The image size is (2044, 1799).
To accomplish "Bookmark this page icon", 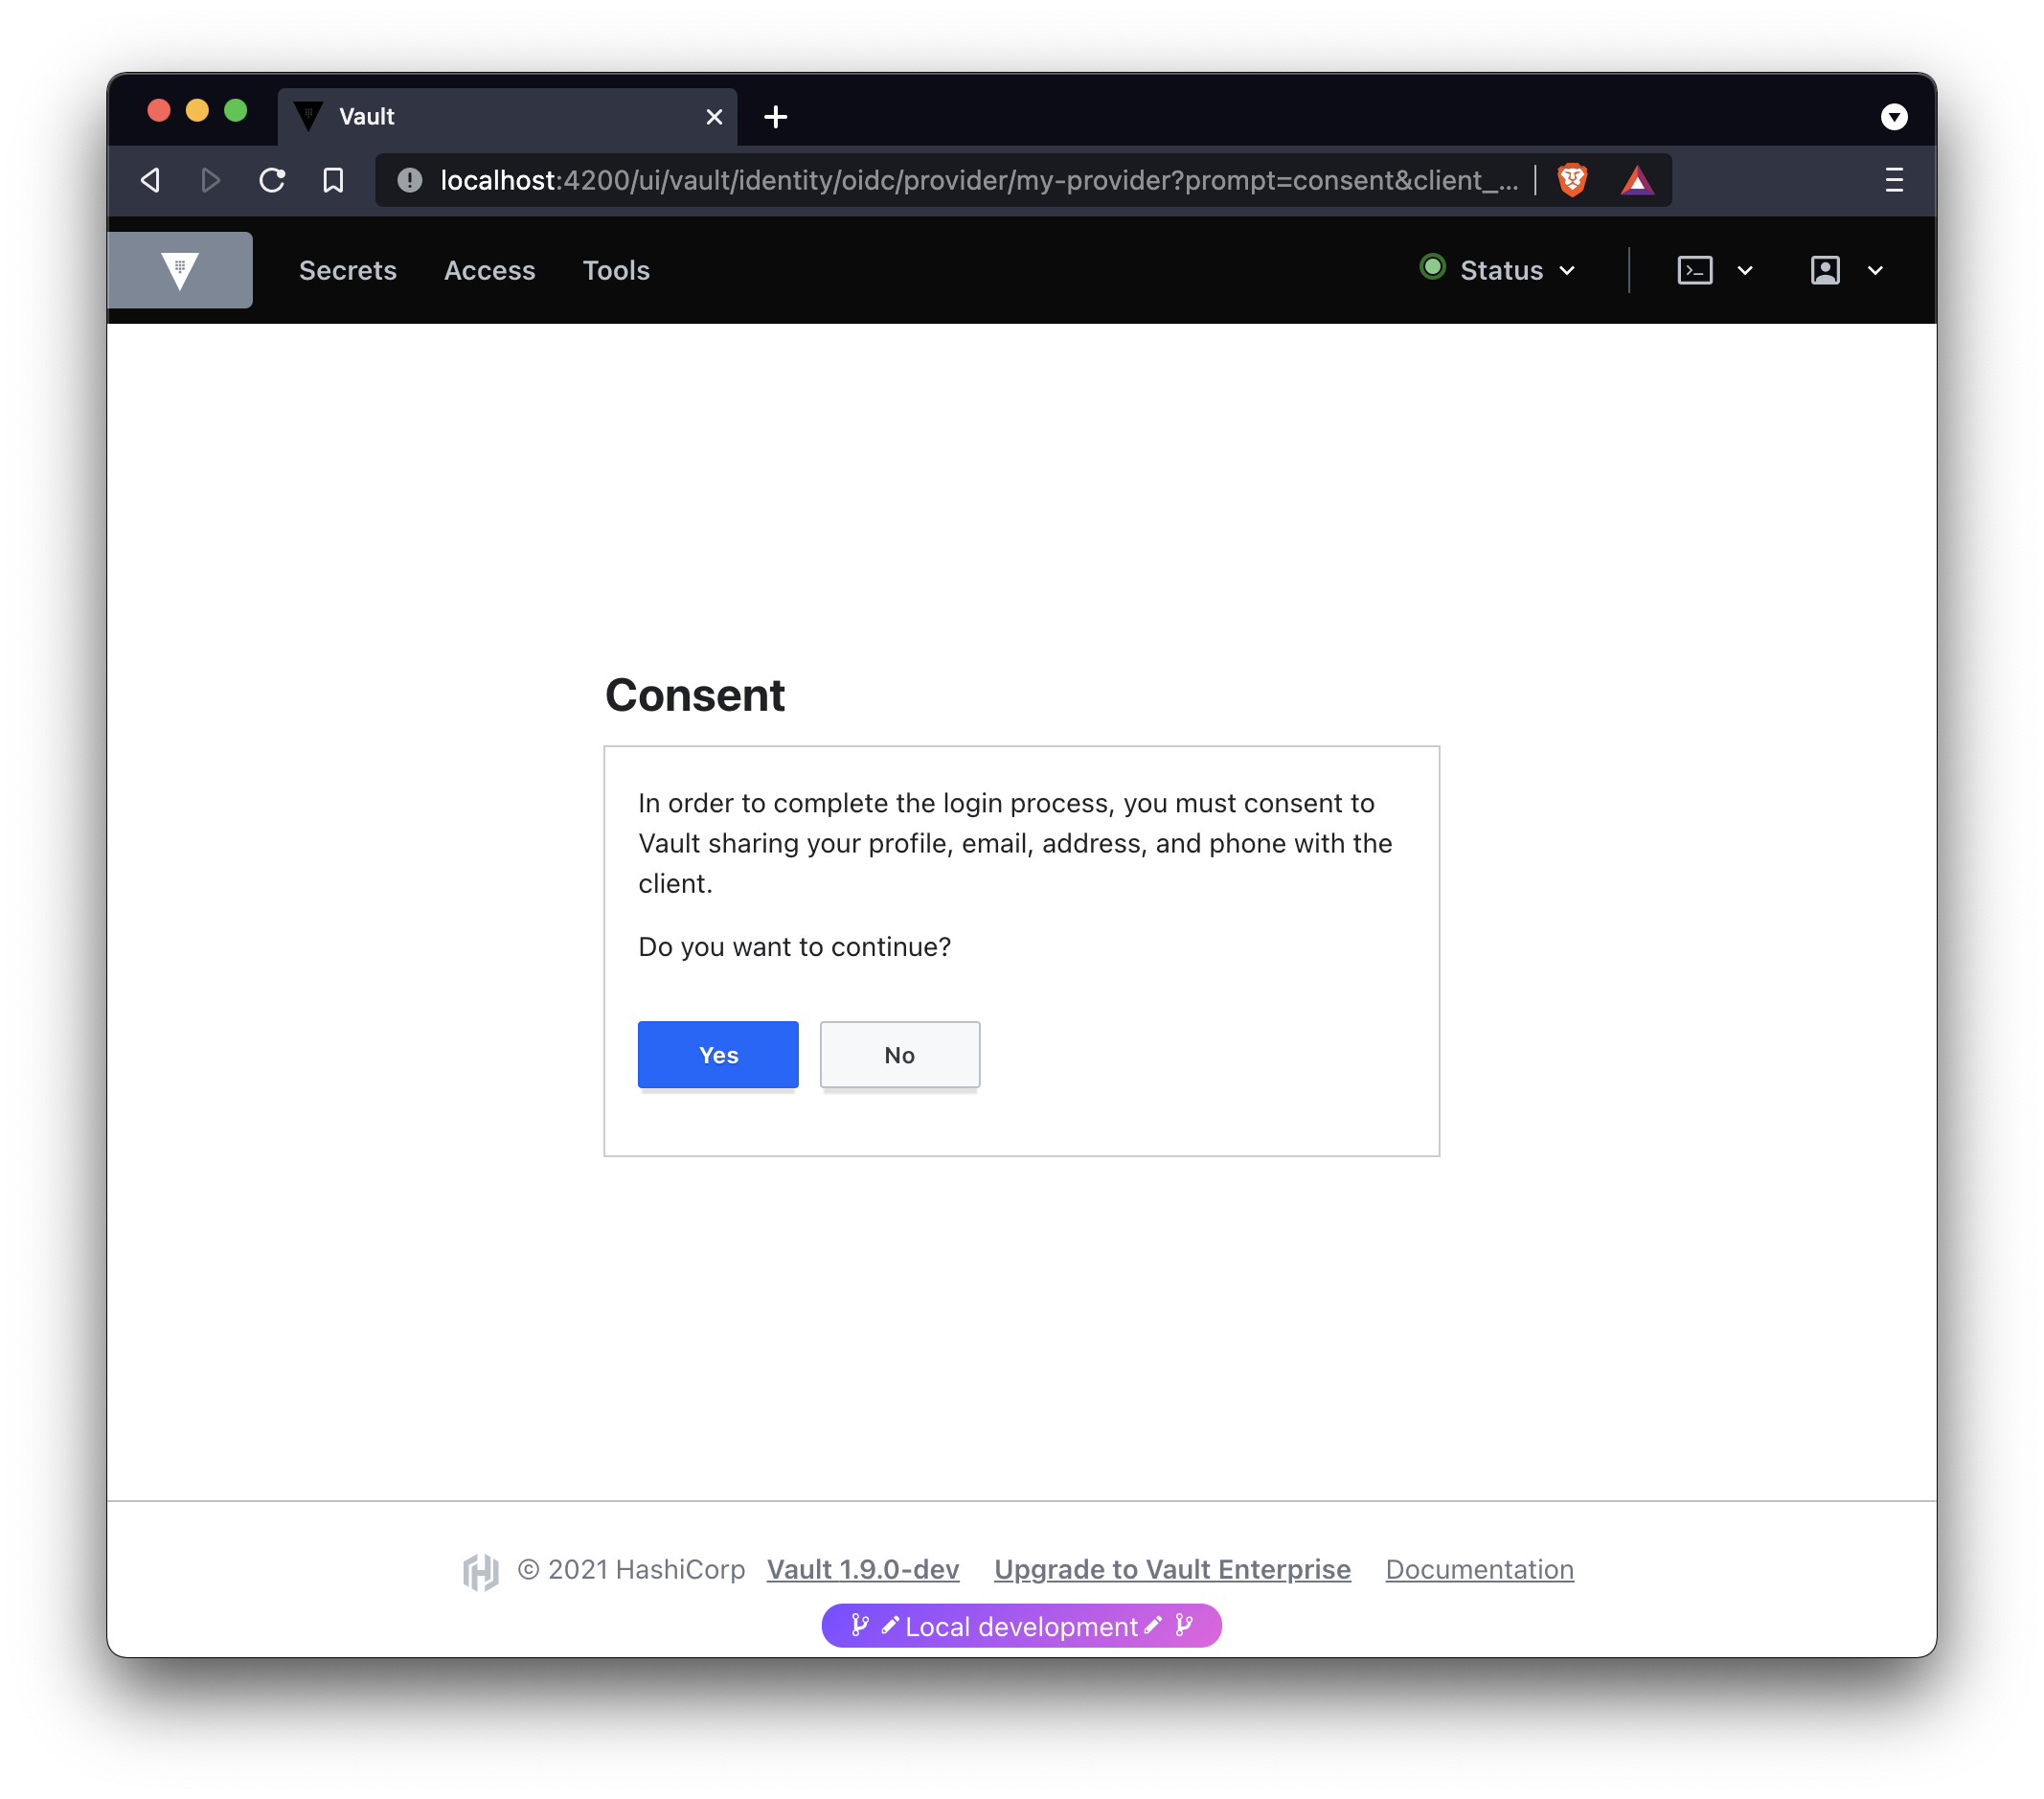I will pyautogui.click(x=333, y=180).
